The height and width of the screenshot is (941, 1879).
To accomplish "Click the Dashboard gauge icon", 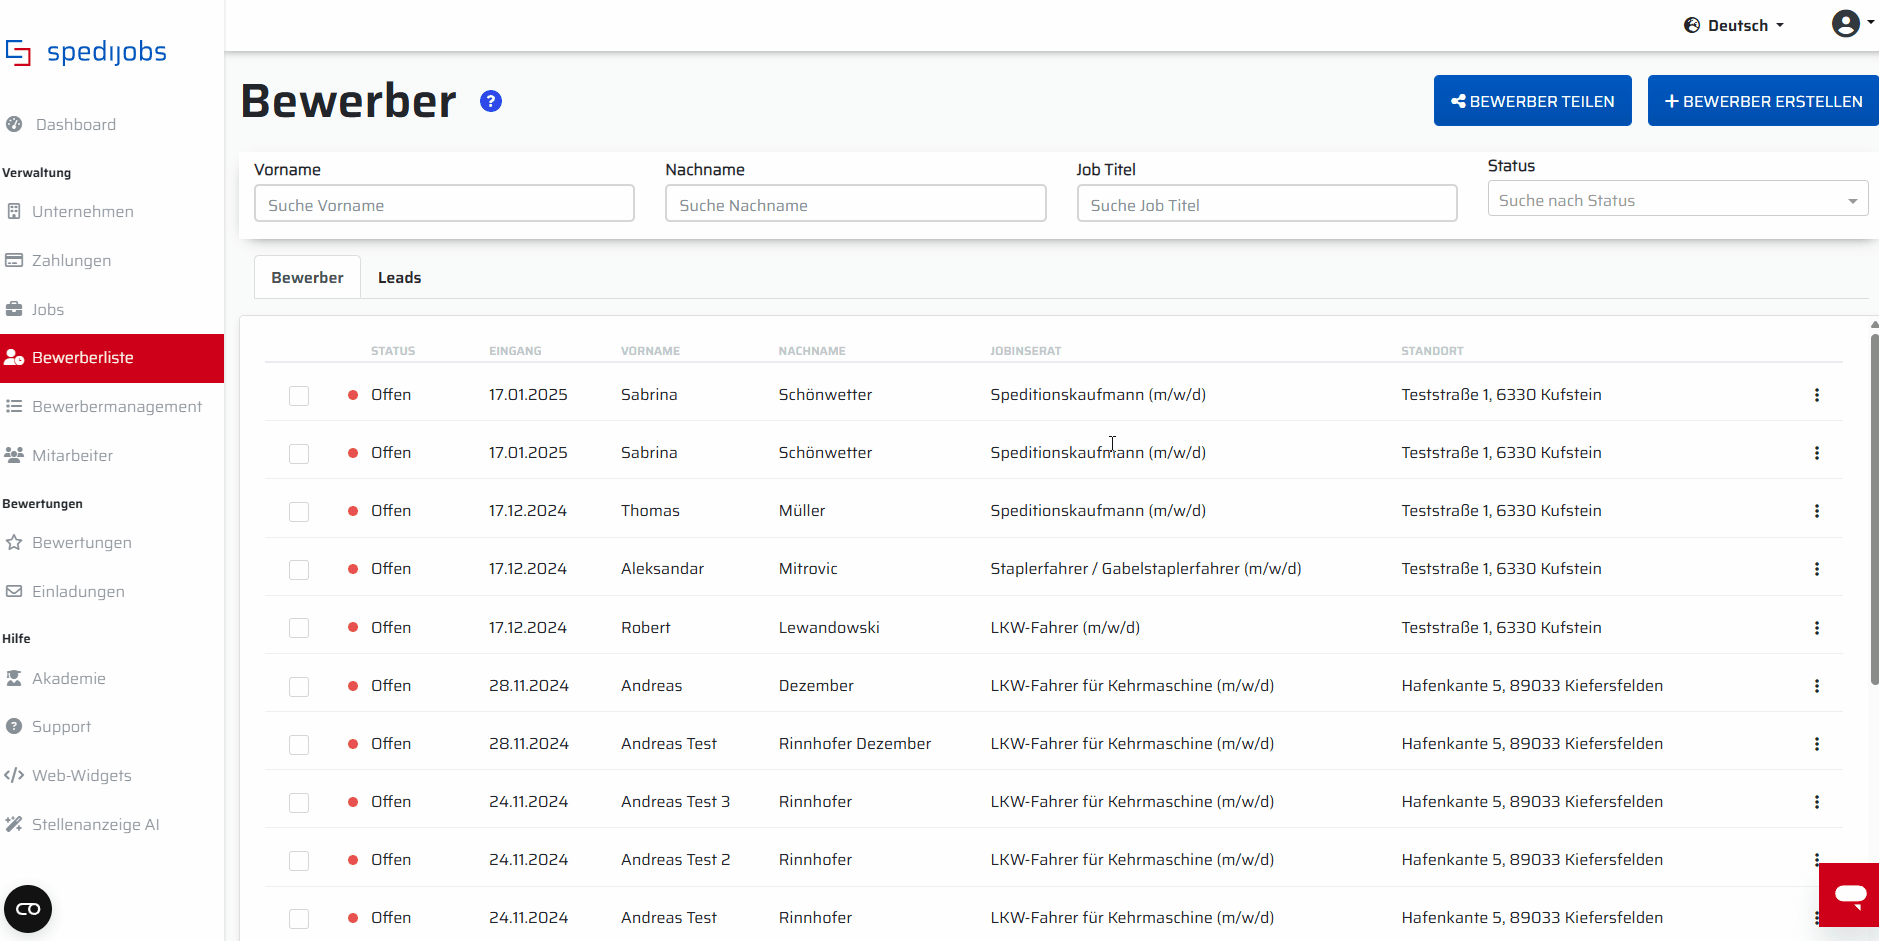I will pos(14,124).
